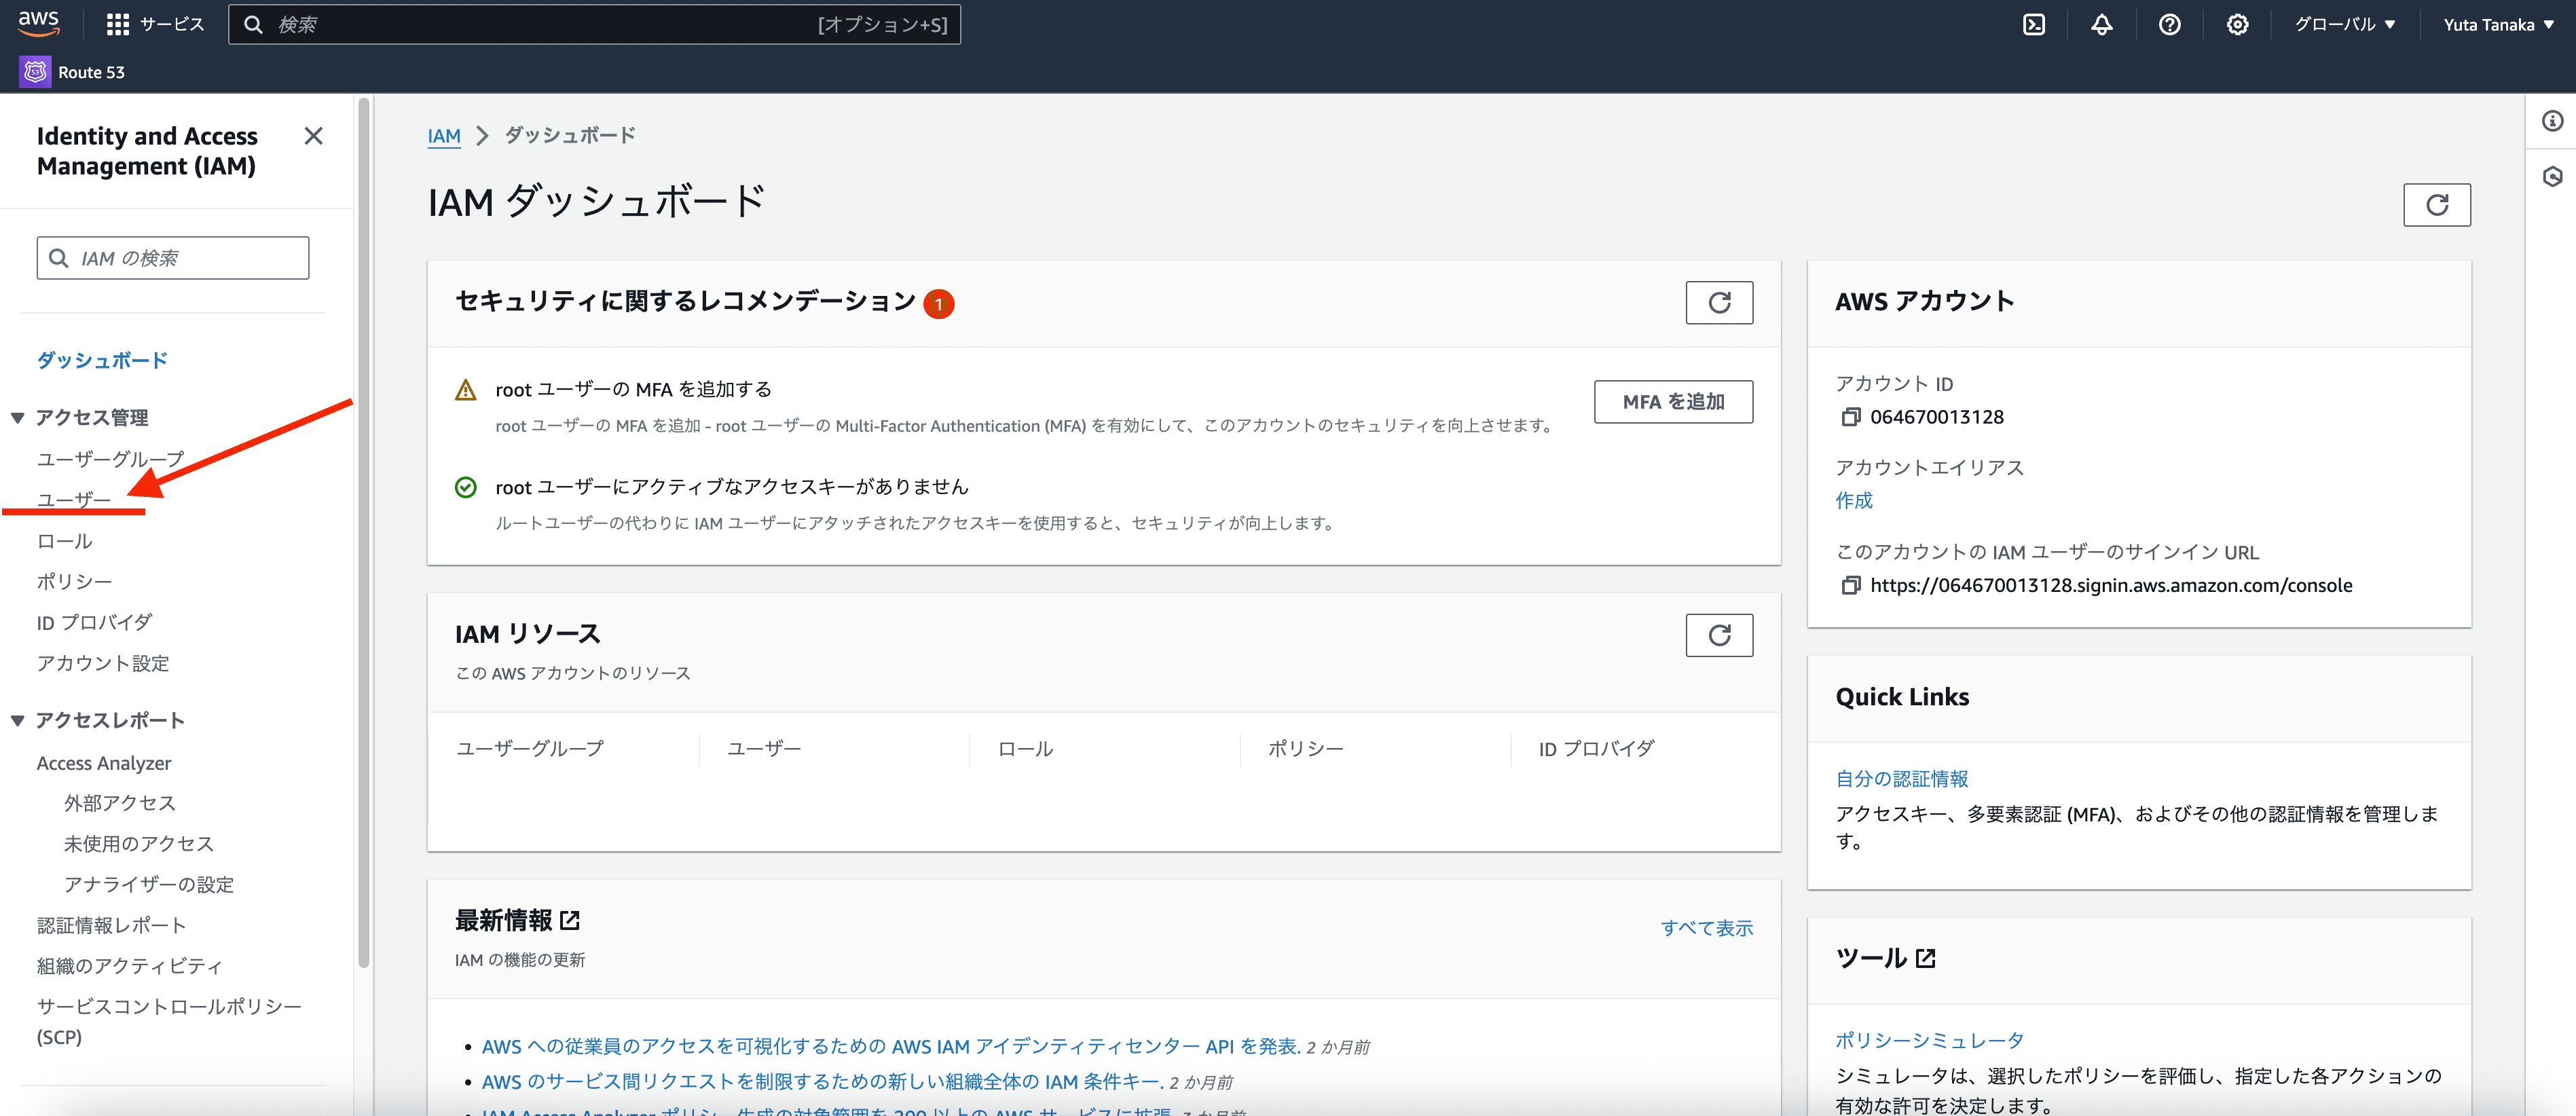Screen dimensions: 2576x1116
Task: Open Access Analyzer in the sidebar
Action: (104, 763)
